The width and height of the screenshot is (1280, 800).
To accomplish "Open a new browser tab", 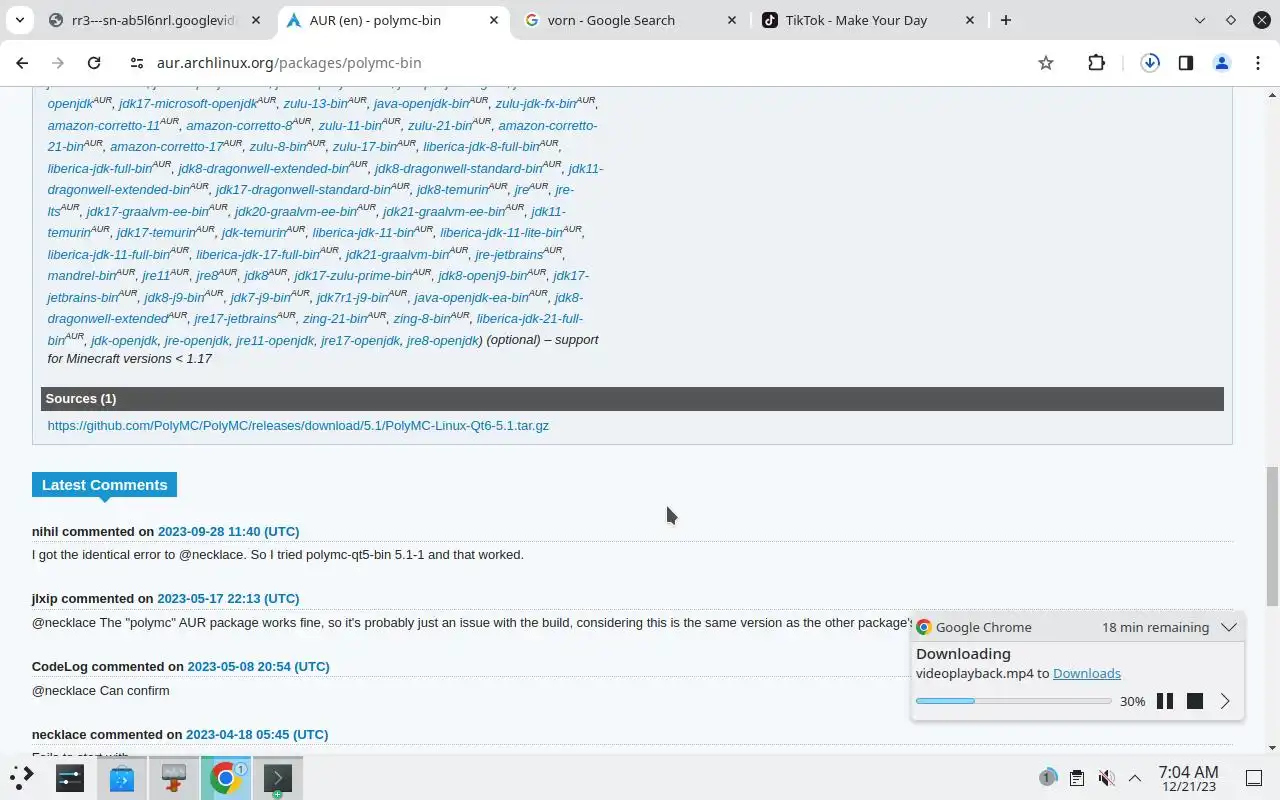I will coord(1005,20).
